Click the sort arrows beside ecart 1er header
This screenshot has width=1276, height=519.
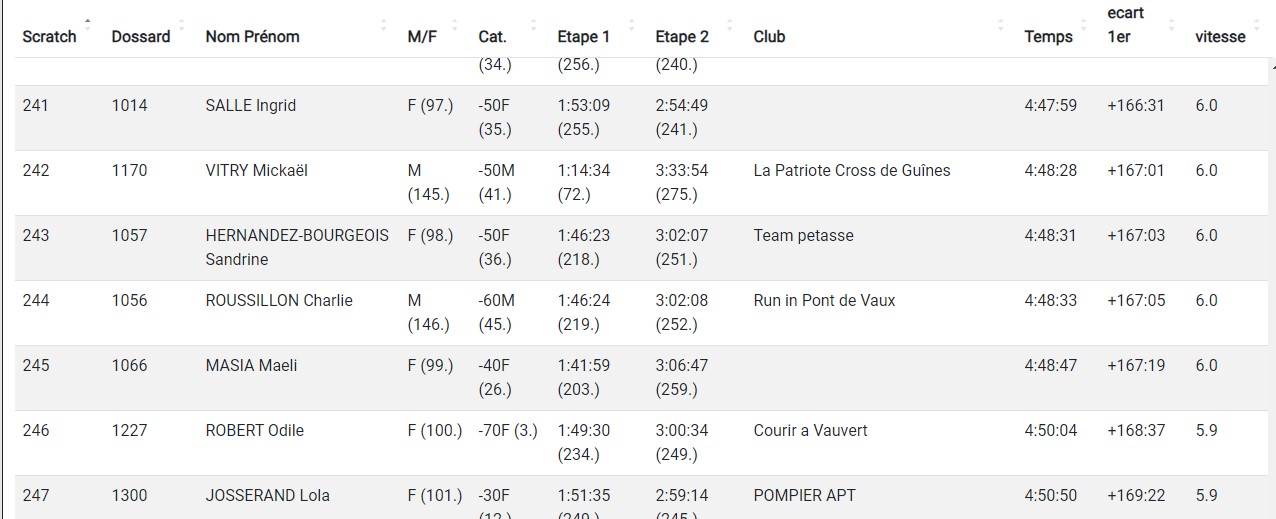1171,24
